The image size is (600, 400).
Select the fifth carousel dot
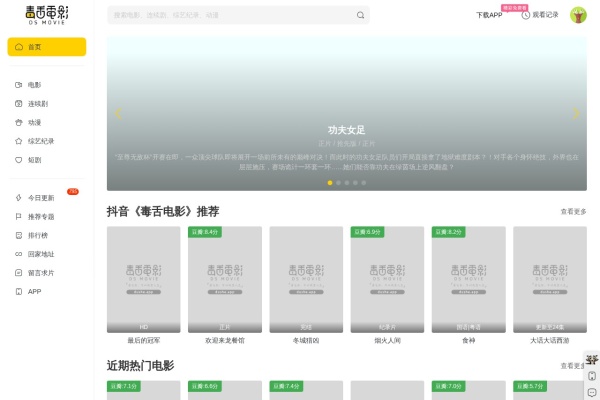(x=364, y=183)
